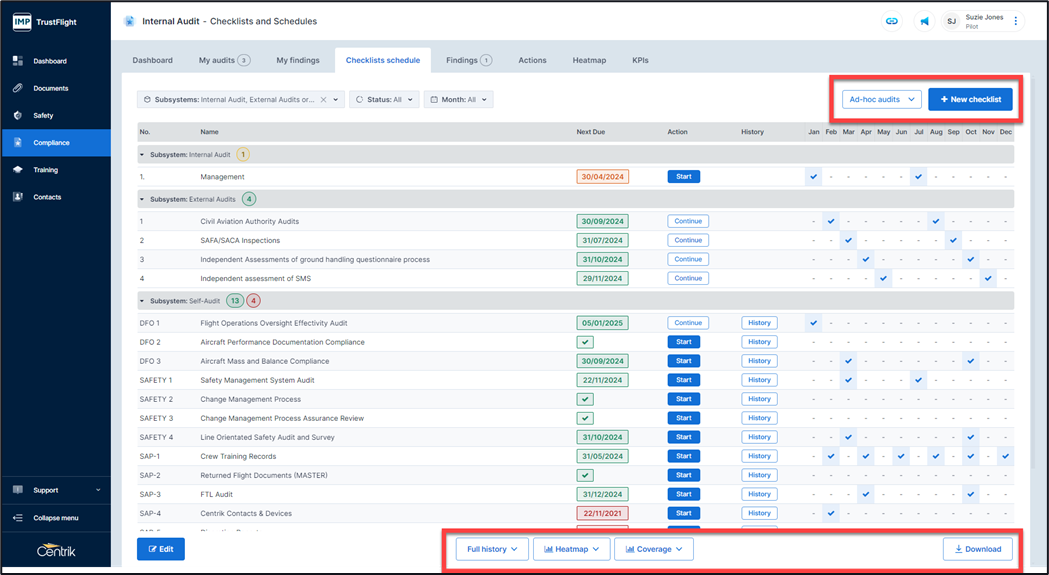Click the Contacts icon in sidebar
The height and width of the screenshot is (575, 1049).
coord(18,197)
